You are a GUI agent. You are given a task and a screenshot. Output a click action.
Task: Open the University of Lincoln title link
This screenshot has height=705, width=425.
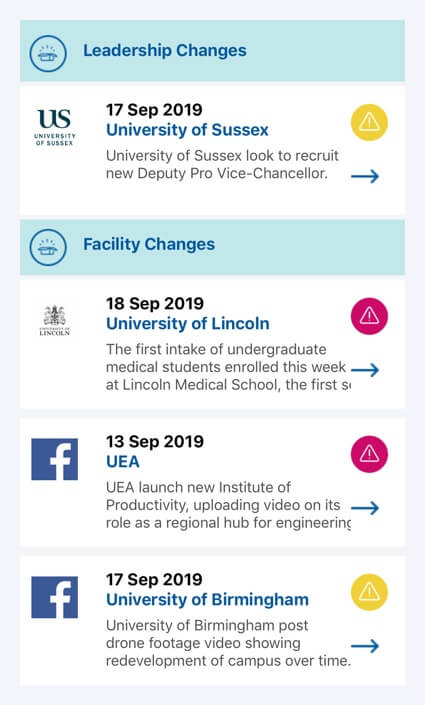click(x=188, y=324)
